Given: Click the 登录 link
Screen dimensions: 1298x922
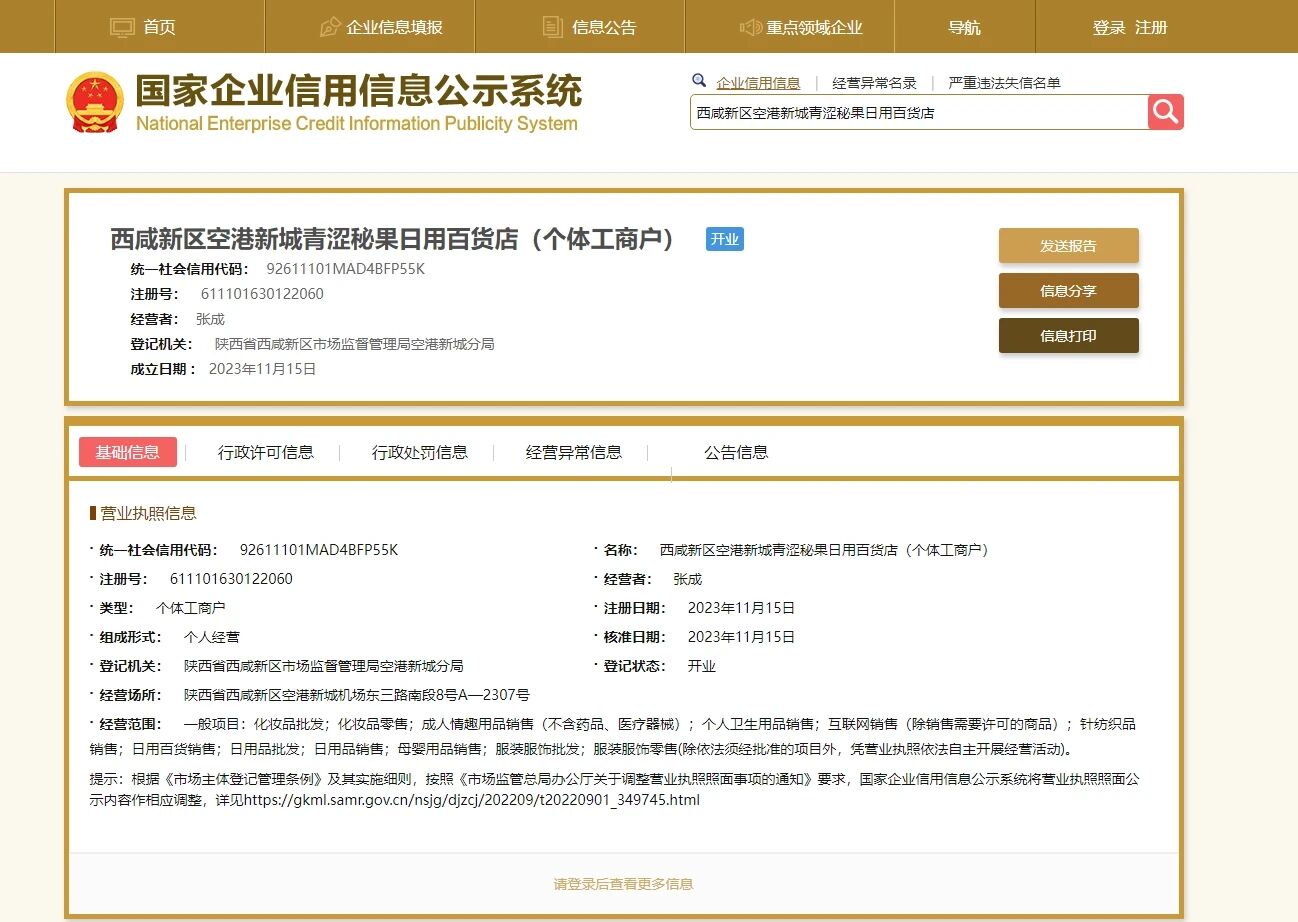Looking at the screenshot, I should click(1109, 27).
